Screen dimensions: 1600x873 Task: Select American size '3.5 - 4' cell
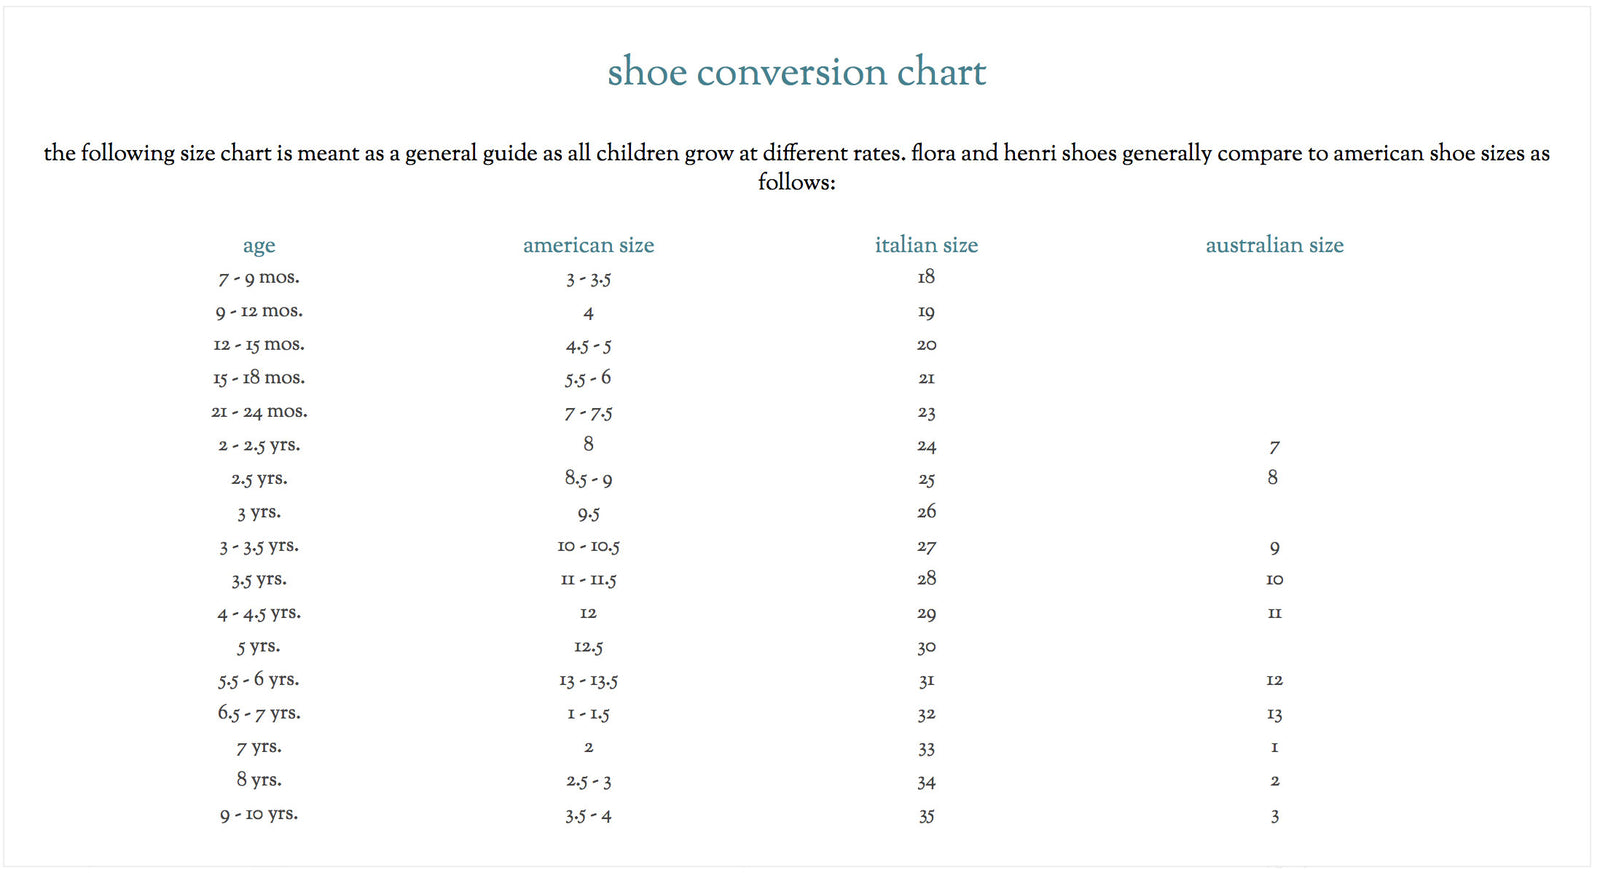(x=588, y=816)
